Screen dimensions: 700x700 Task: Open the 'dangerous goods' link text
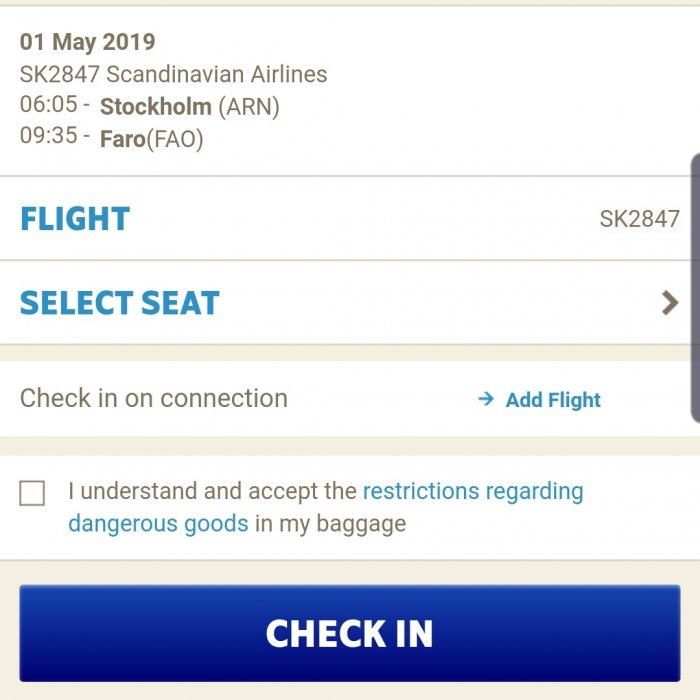pos(158,523)
